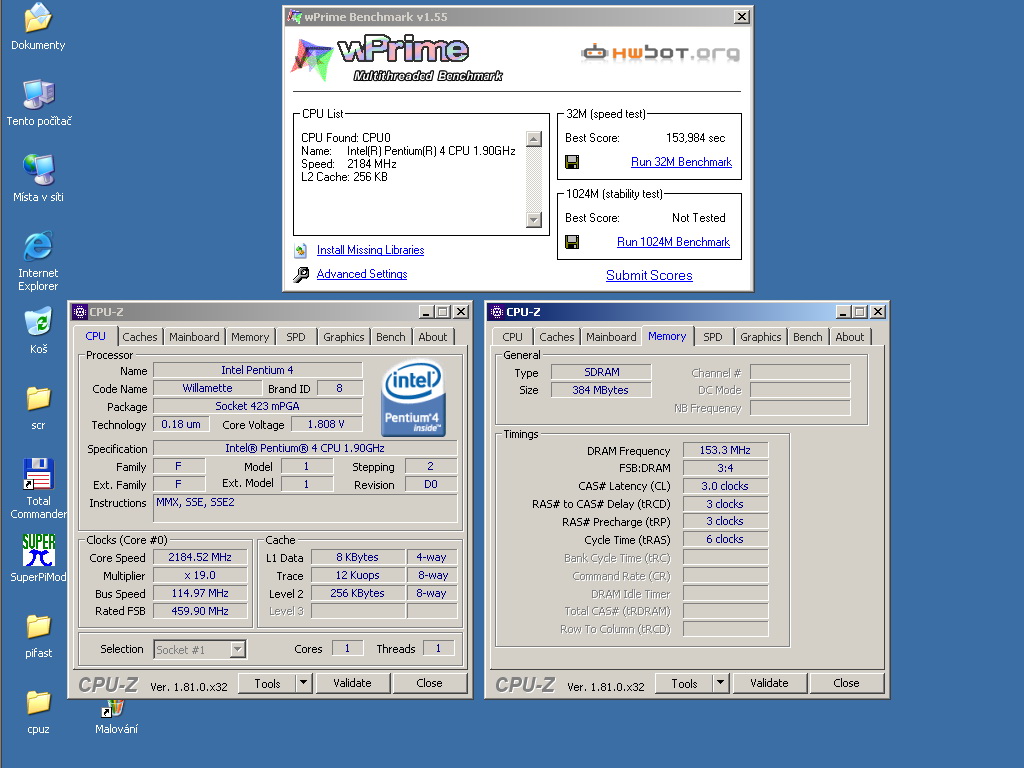Switch to Bench tab in right CPU-Z
1024x768 pixels.
(807, 337)
